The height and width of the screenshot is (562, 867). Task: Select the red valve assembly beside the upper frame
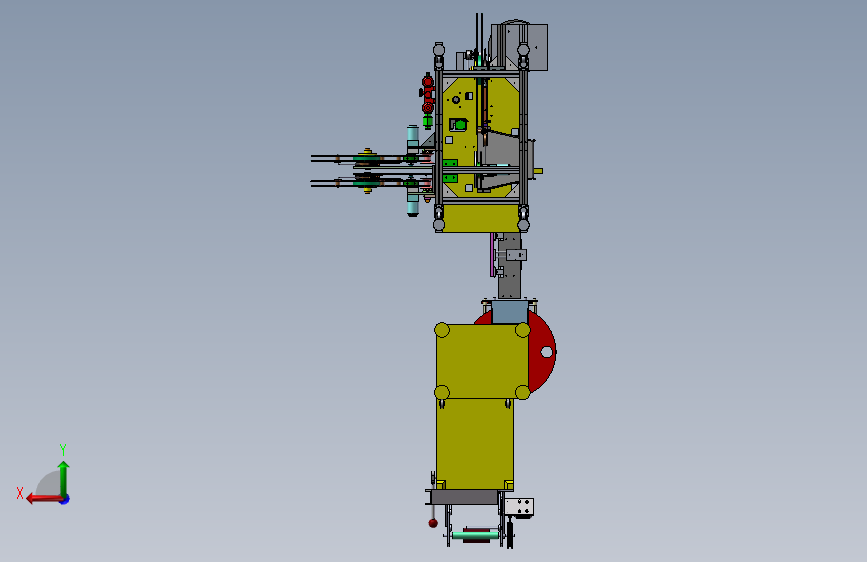(427, 95)
